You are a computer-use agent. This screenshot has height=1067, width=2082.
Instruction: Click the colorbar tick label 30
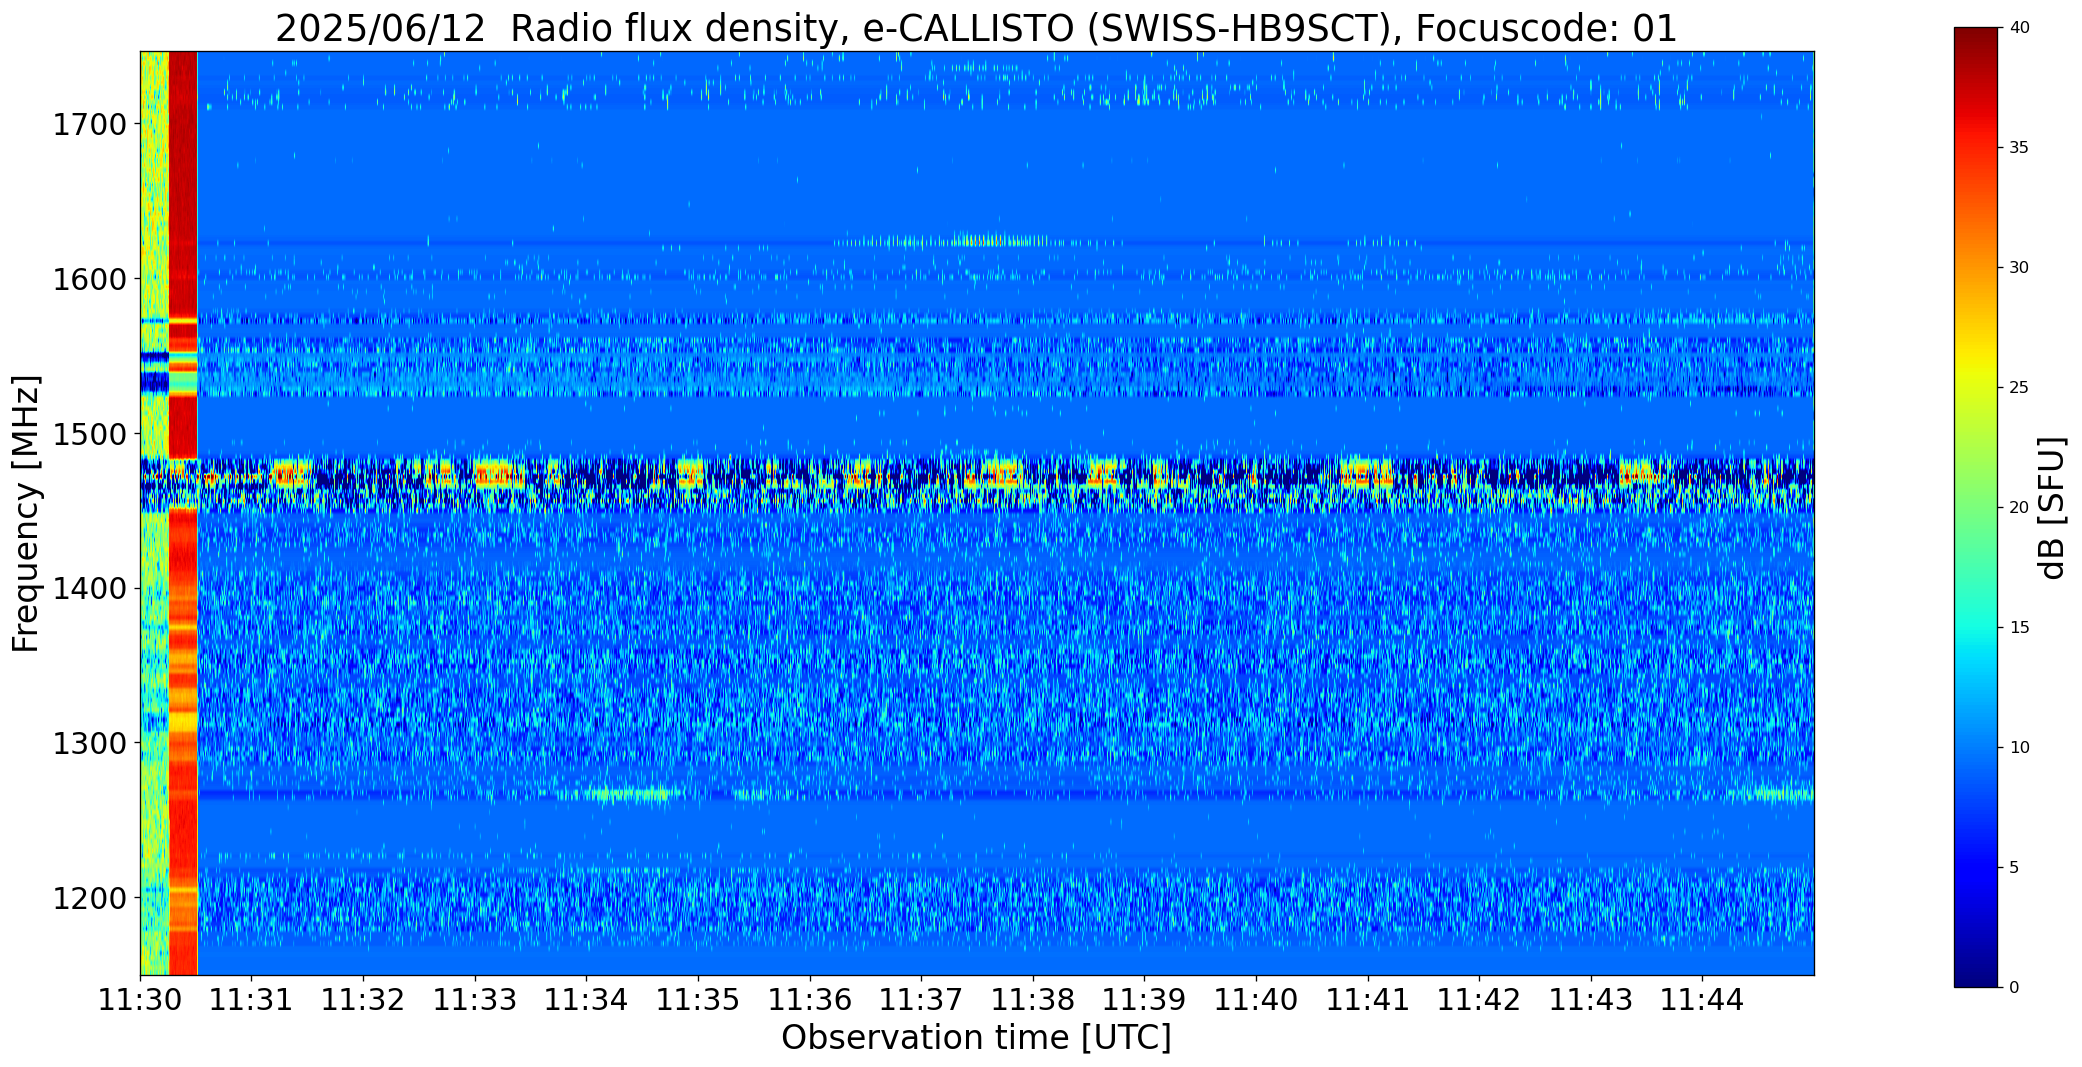click(2019, 268)
